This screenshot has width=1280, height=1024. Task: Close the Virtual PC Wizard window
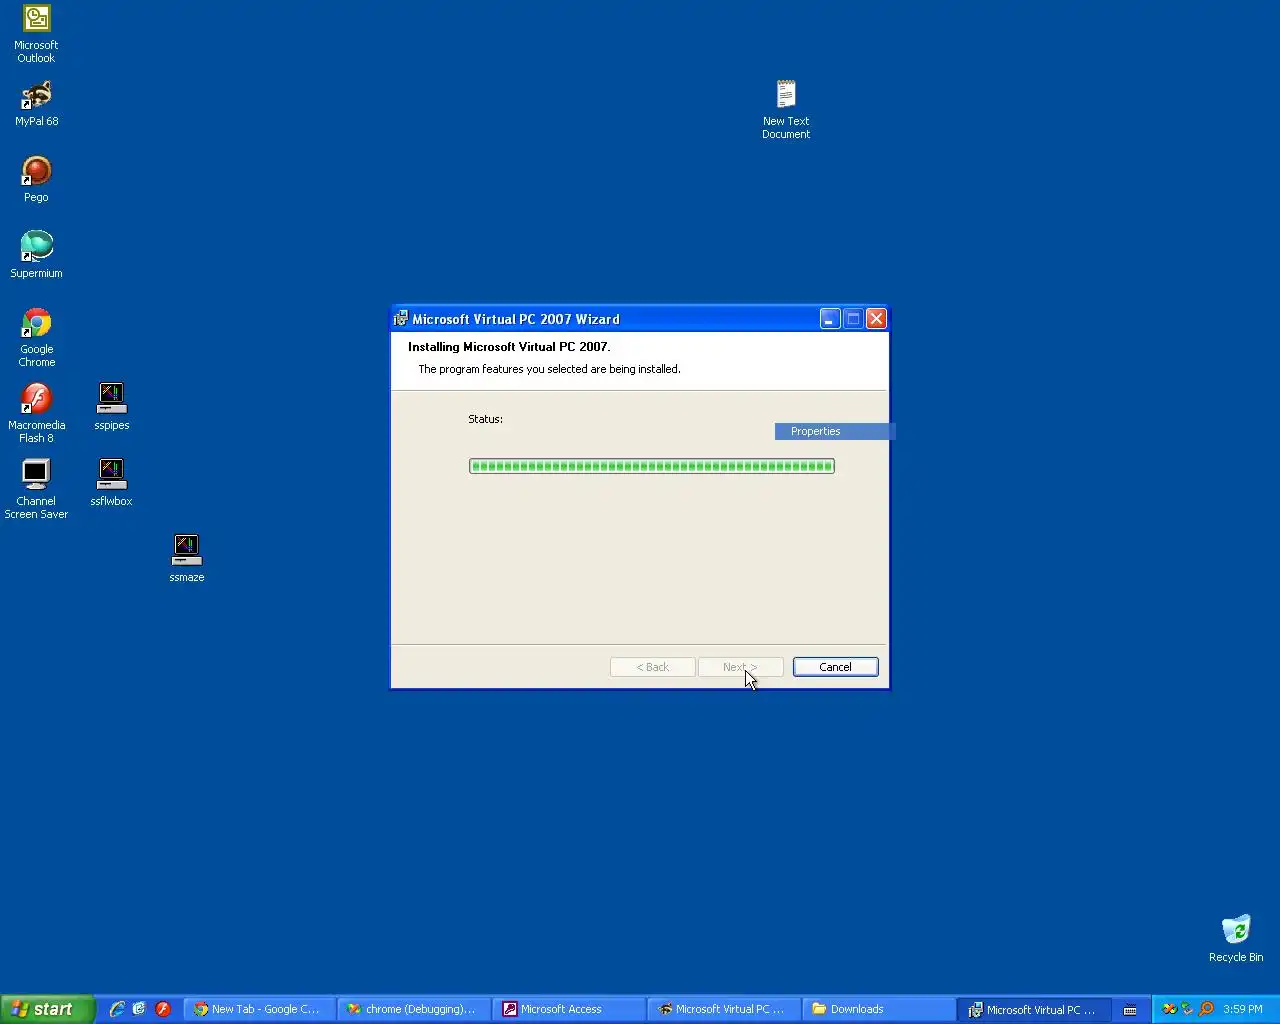click(x=876, y=319)
